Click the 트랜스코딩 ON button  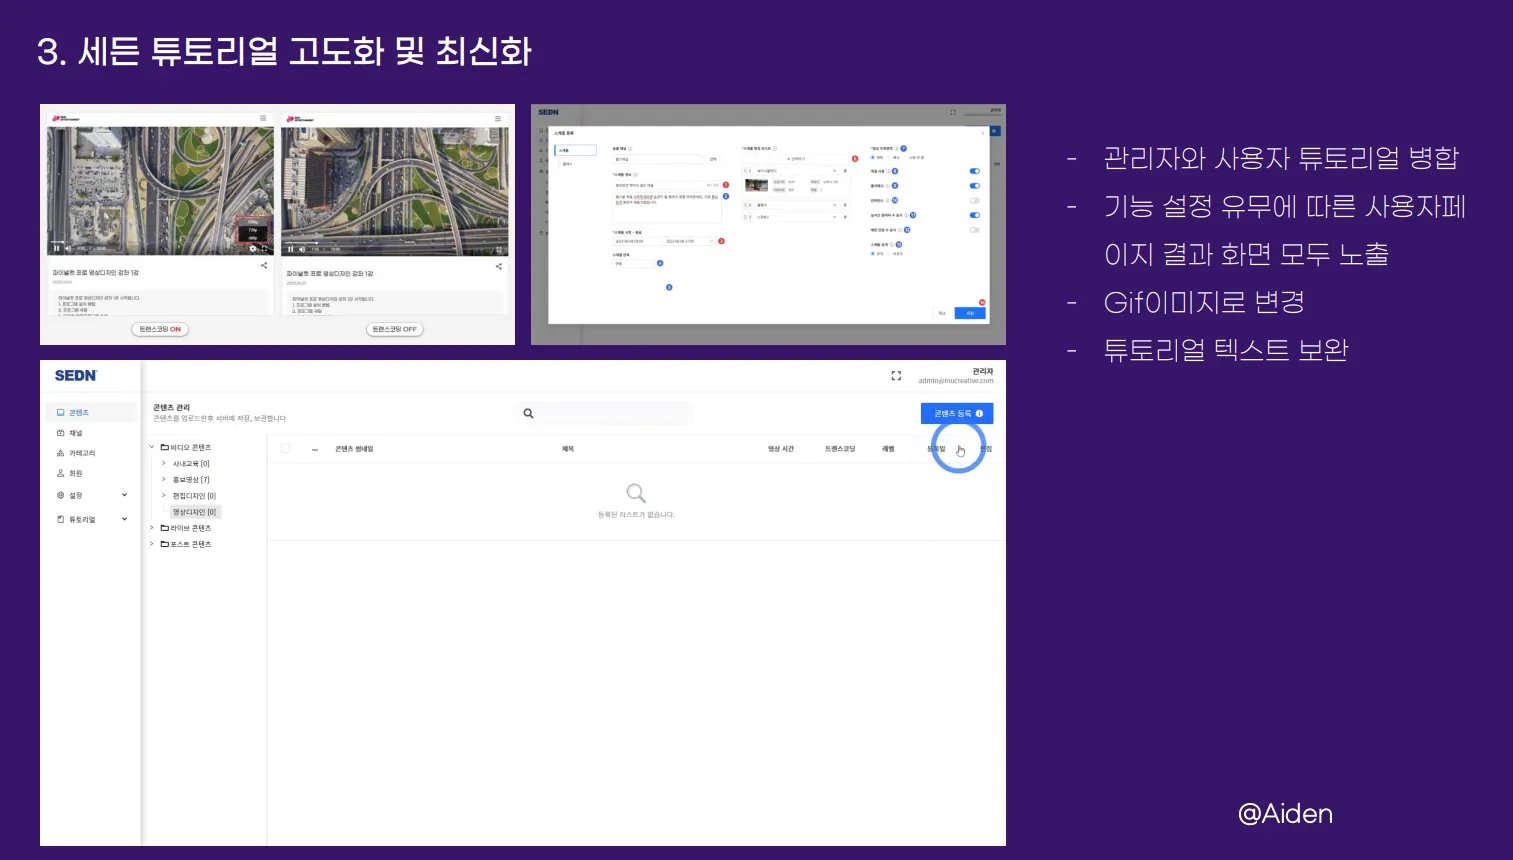click(160, 329)
